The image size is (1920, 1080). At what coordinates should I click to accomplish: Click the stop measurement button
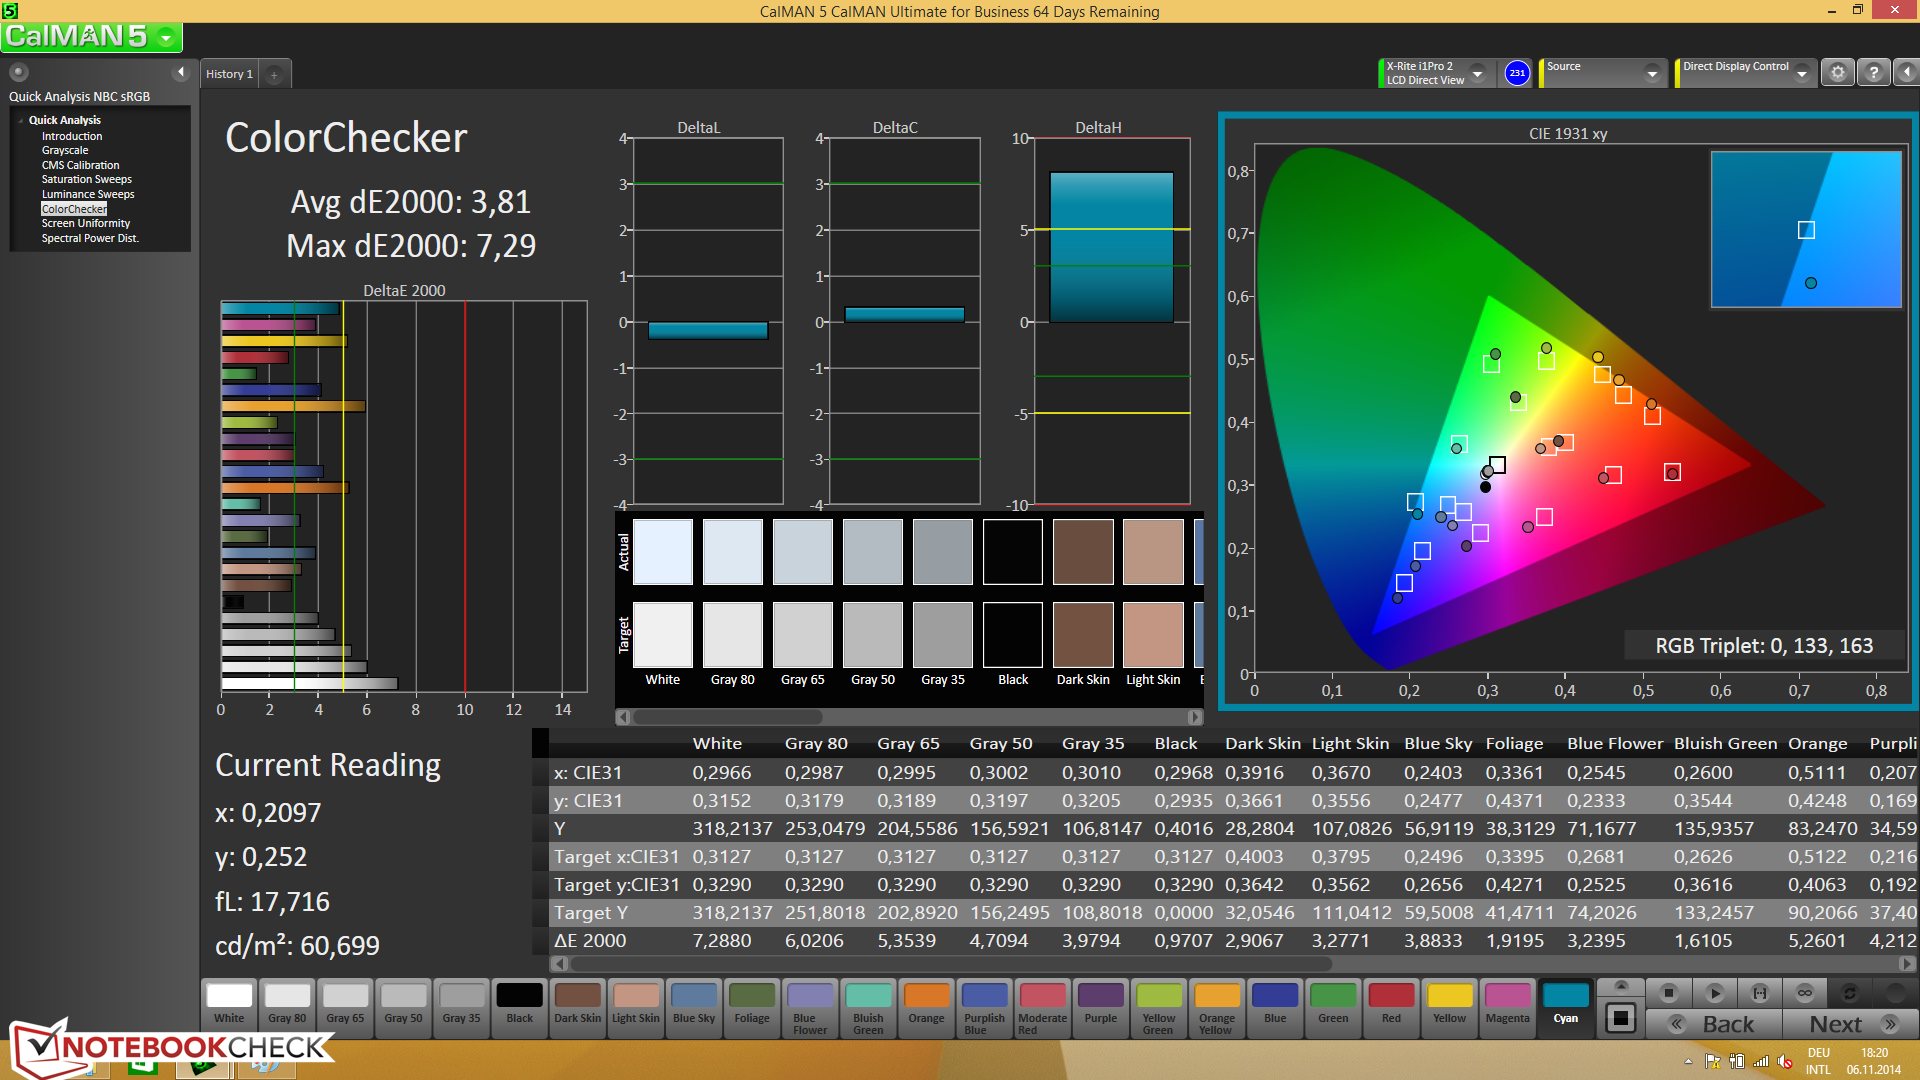coord(1668,993)
